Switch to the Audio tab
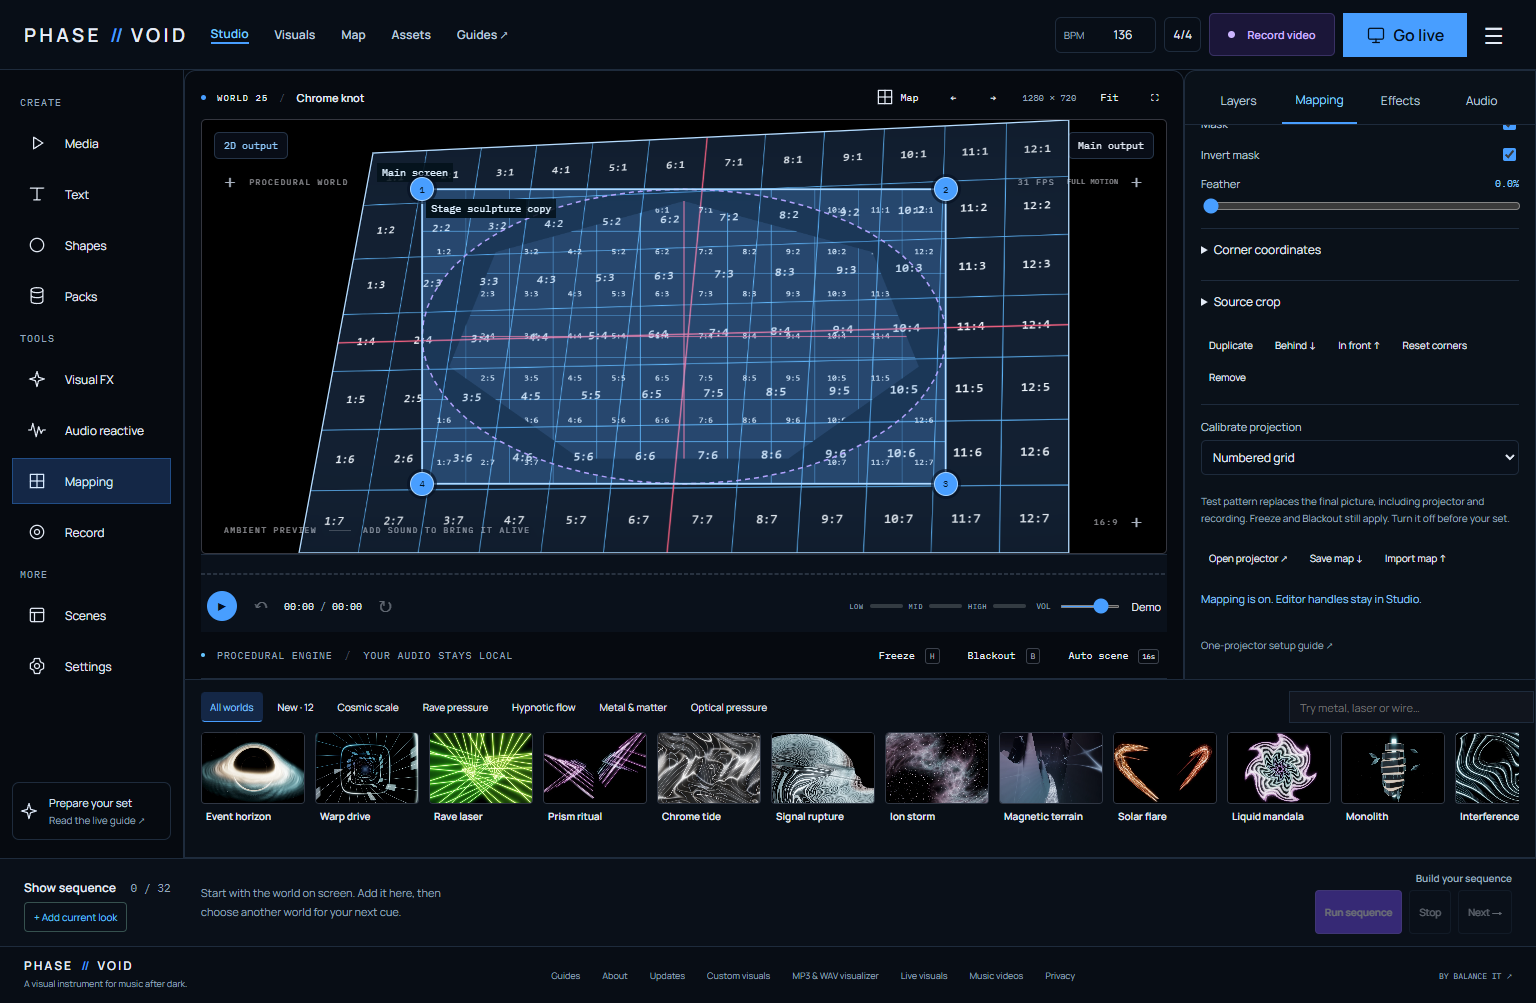The width and height of the screenshot is (1536, 1003). [1481, 101]
